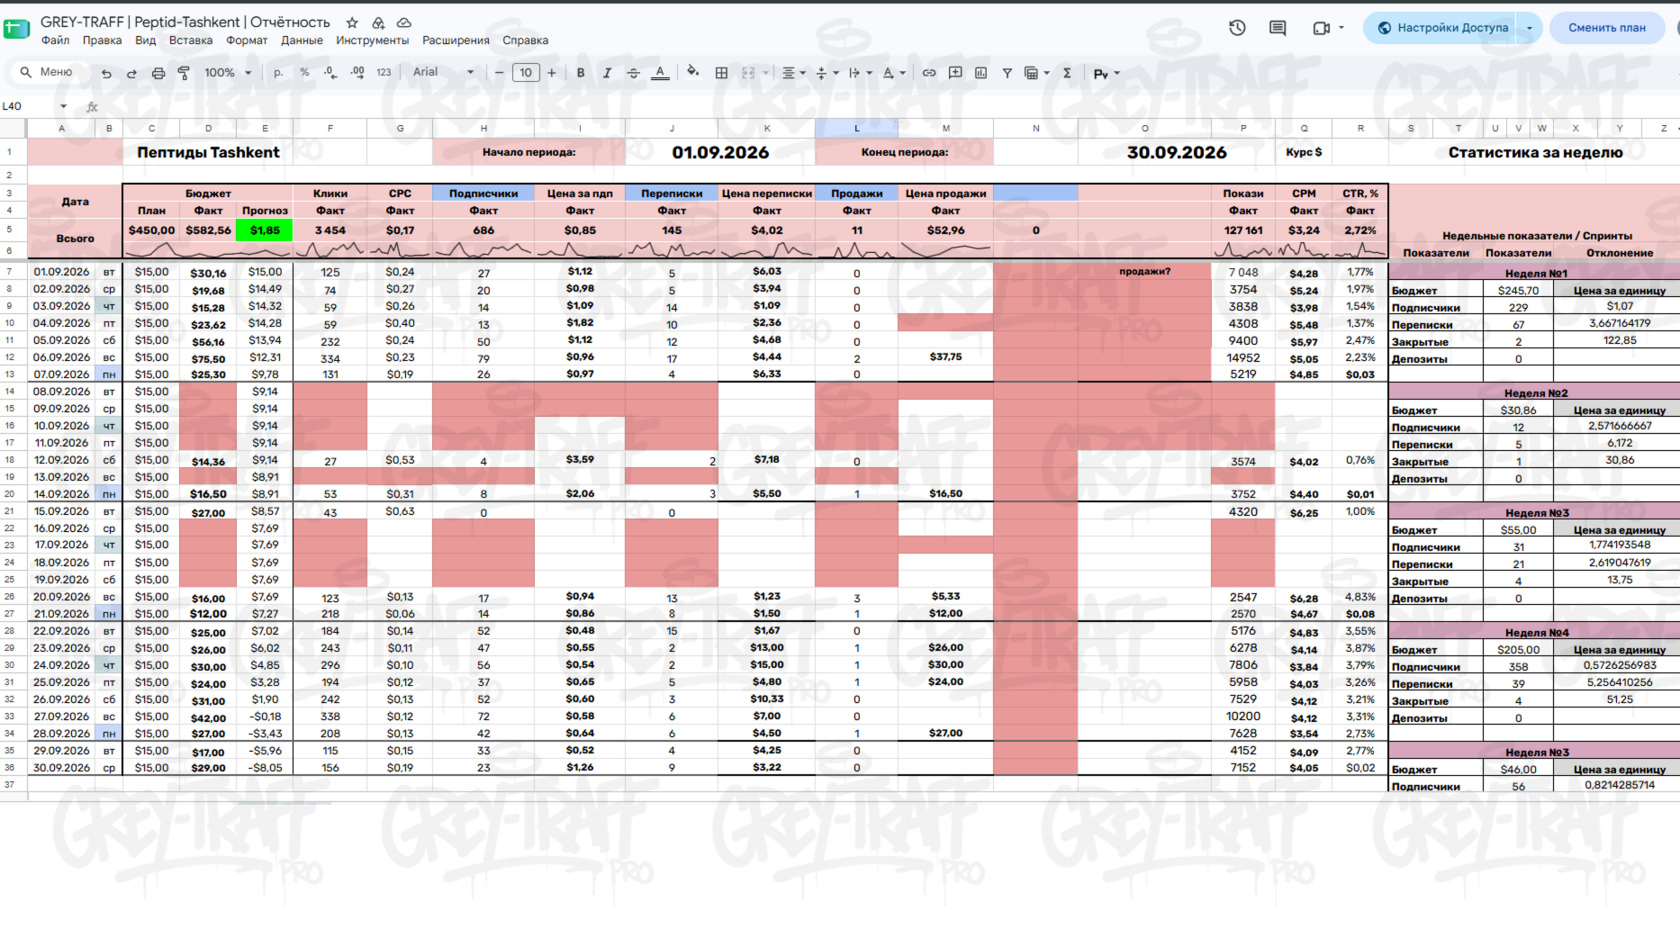1680x929 pixels.
Task: Click the 123 number format button
Action: point(384,73)
